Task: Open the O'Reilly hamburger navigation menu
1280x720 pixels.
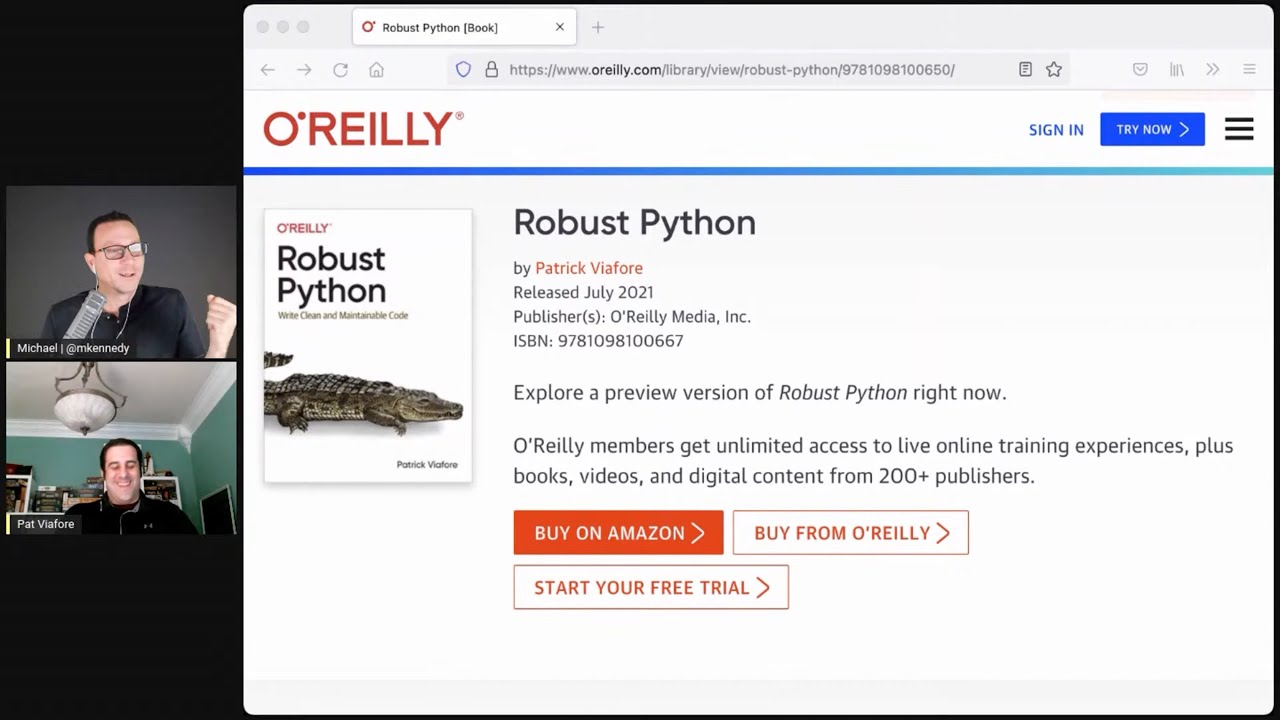Action: [x=1239, y=129]
